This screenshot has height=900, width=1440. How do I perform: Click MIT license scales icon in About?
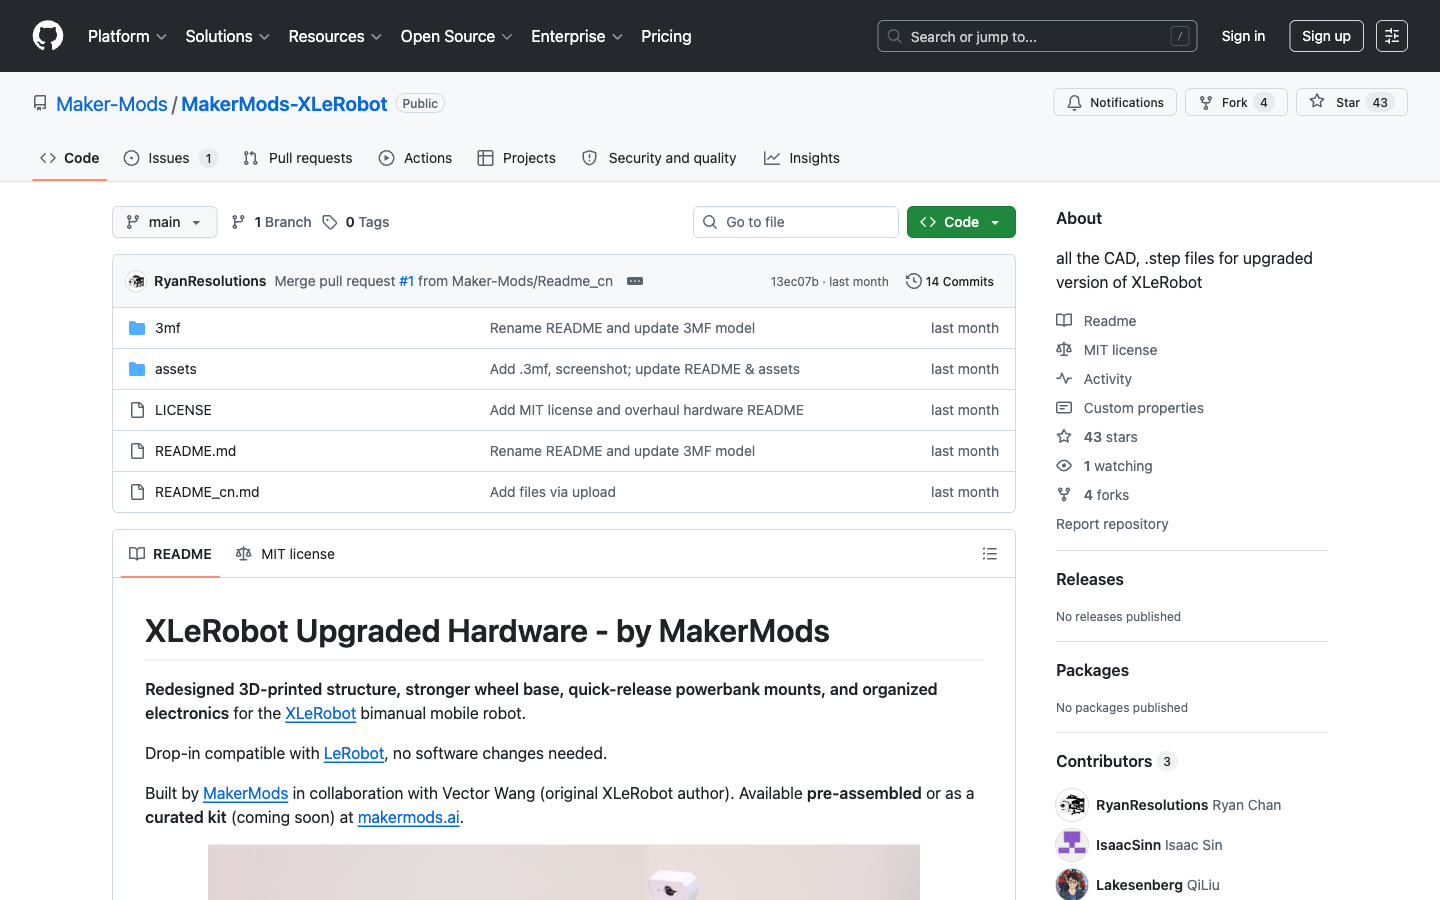click(1064, 350)
